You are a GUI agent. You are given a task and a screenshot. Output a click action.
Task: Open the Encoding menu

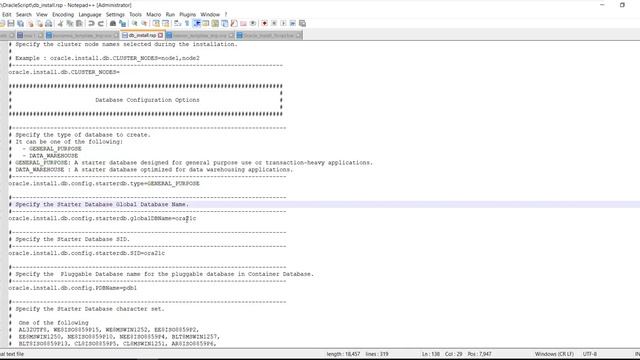click(x=63, y=14)
